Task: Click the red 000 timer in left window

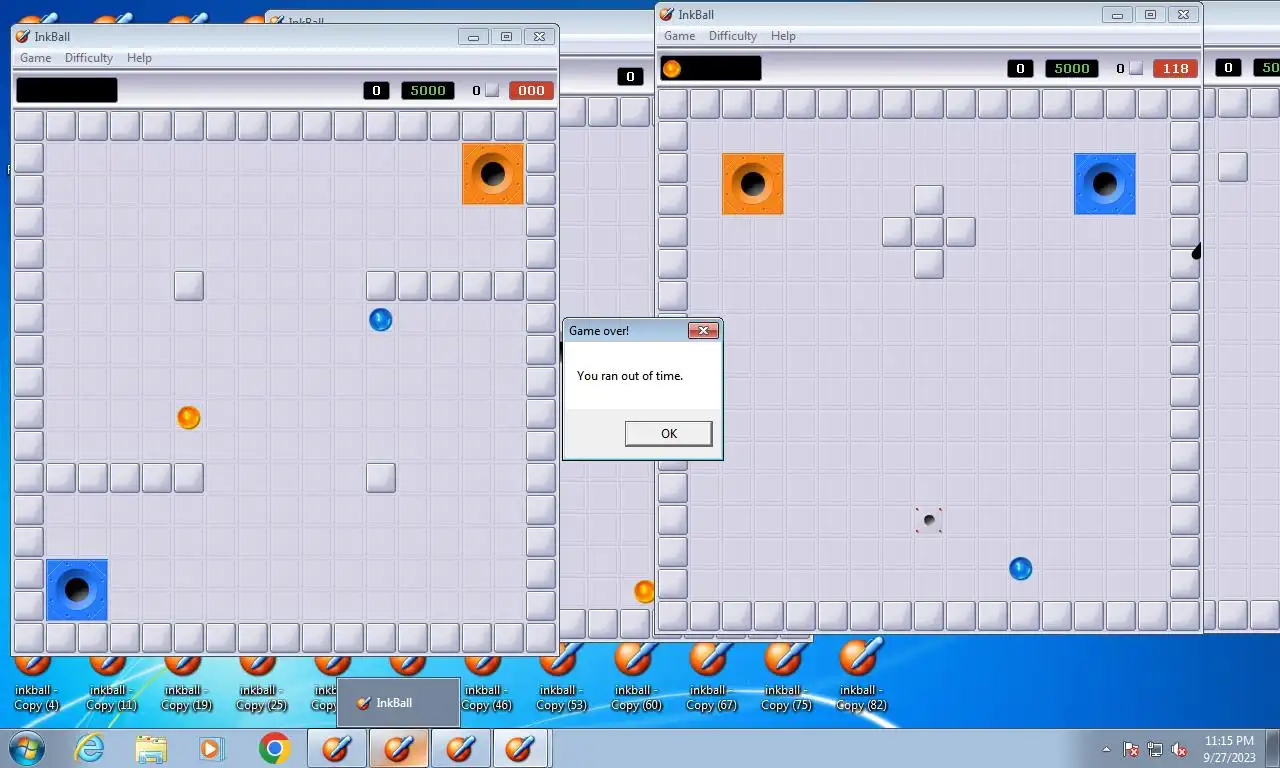Action: click(531, 90)
